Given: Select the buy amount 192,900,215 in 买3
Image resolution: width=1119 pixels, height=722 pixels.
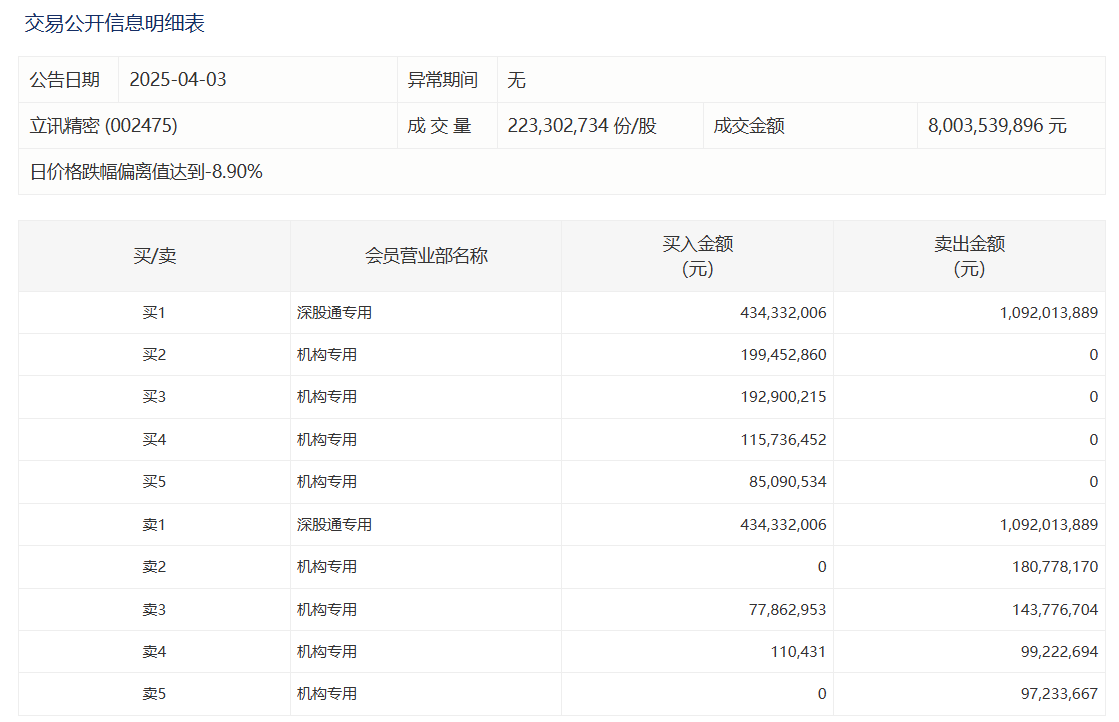Looking at the screenshot, I should click(783, 397).
